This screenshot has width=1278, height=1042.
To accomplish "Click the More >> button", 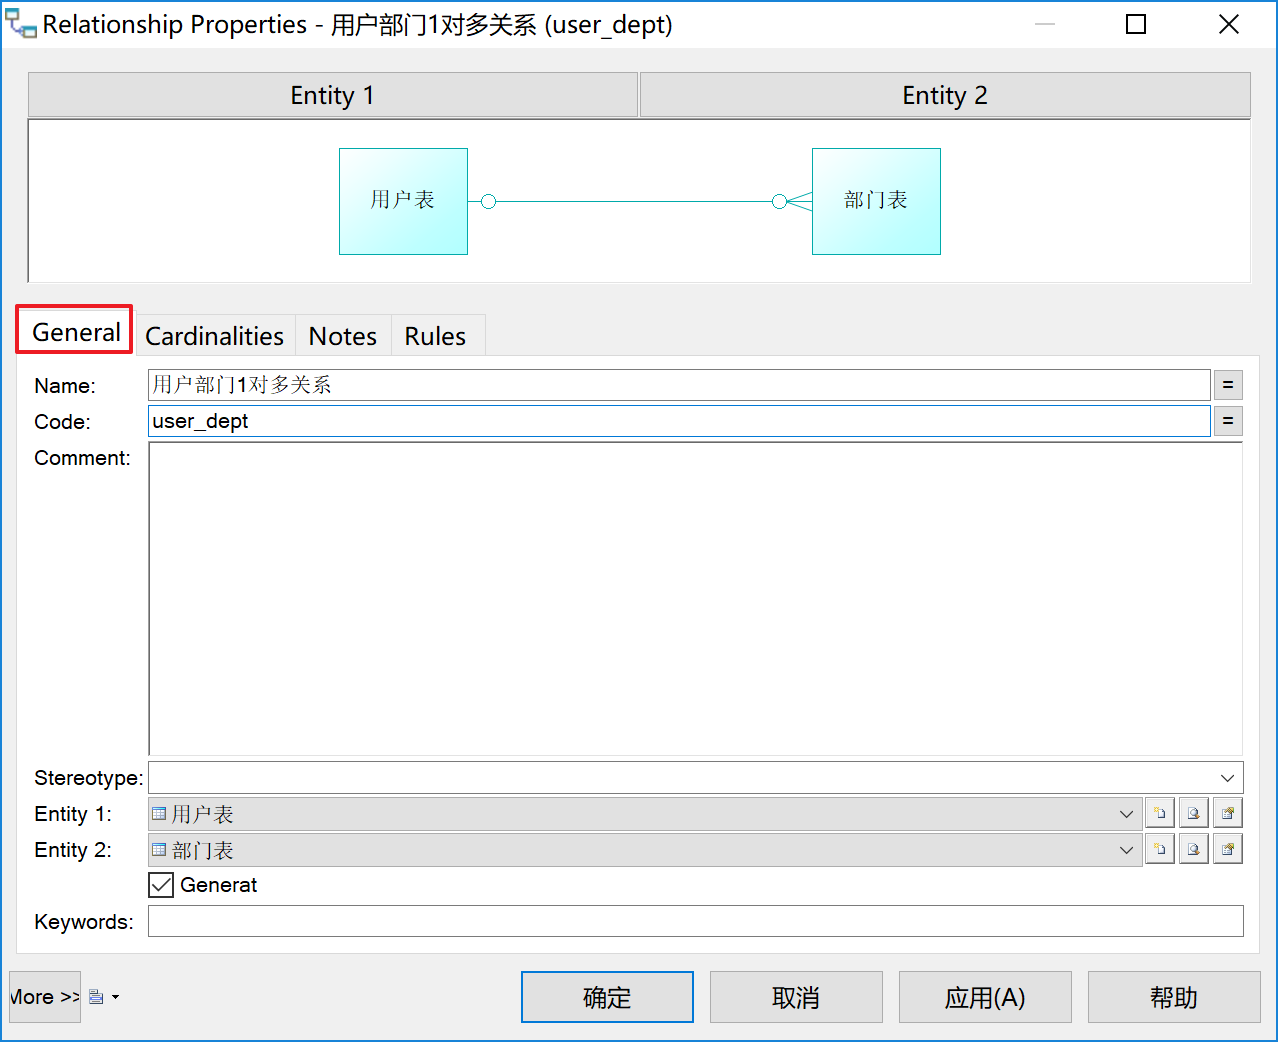I will pyautogui.click(x=45, y=997).
